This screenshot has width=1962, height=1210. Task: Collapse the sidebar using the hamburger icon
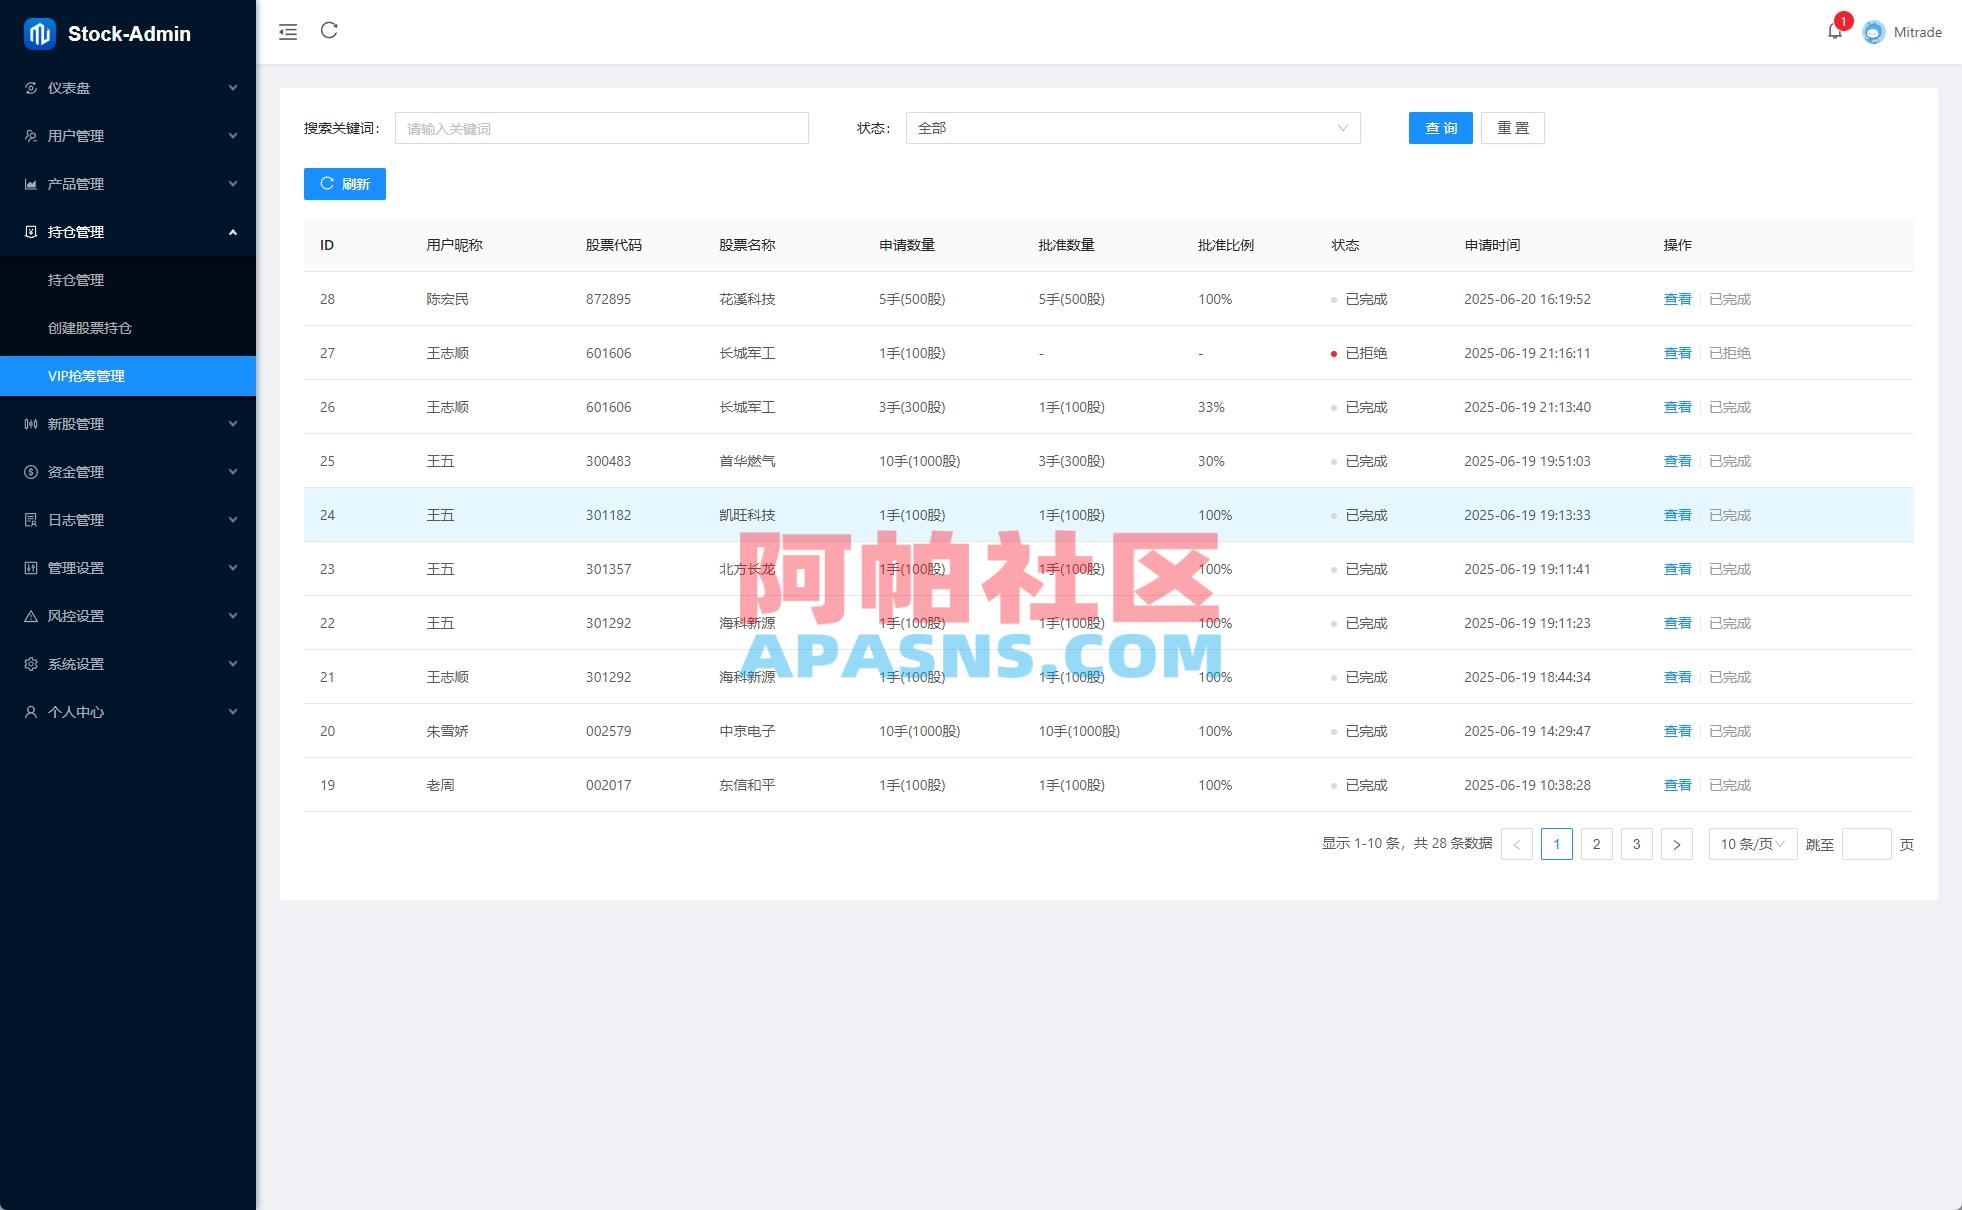point(287,31)
